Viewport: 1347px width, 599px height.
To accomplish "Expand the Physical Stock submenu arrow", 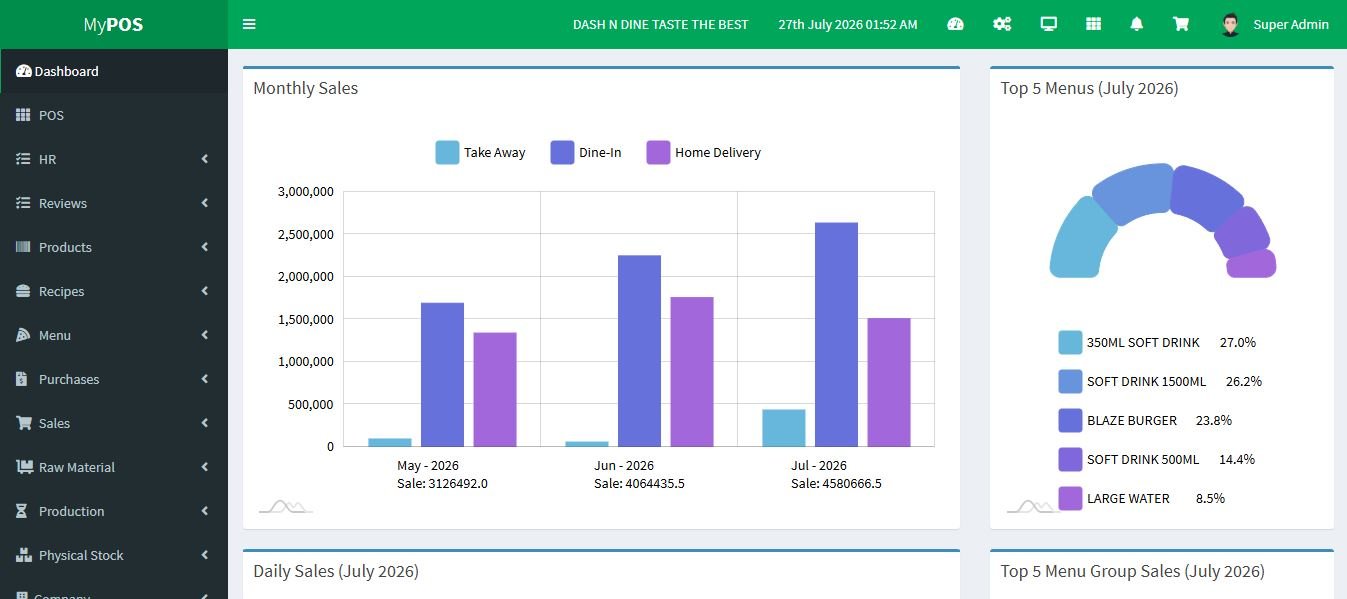I will 204,555.
